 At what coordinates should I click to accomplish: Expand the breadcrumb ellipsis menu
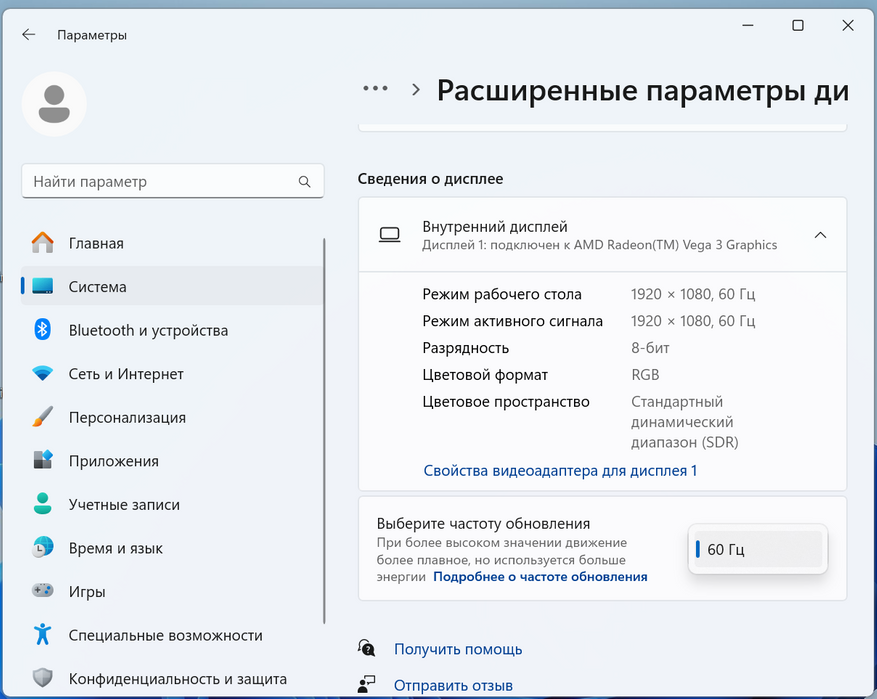[375, 89]
